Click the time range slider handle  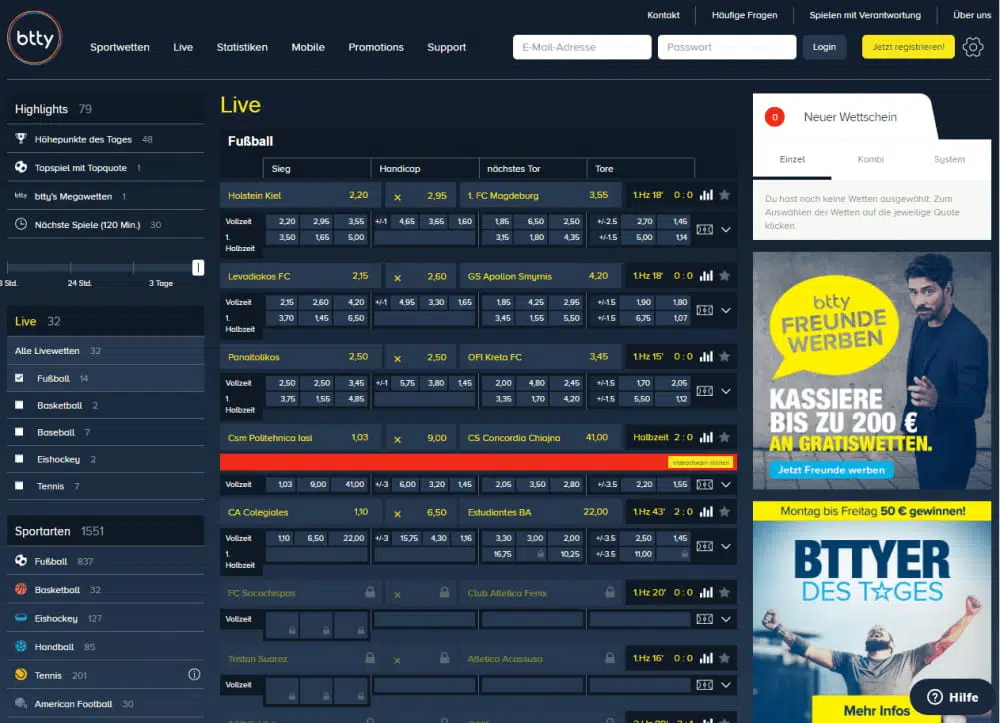coord(198,267)
